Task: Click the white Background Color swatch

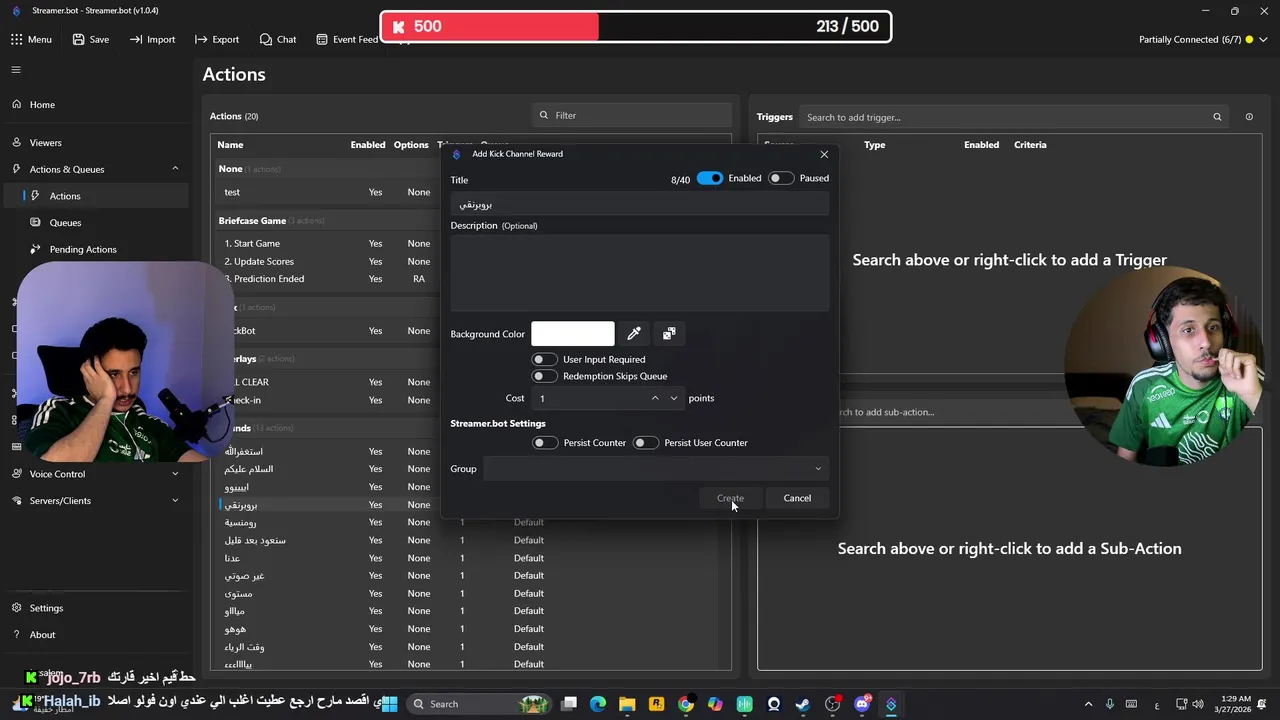Action: (x=573, y=333)
